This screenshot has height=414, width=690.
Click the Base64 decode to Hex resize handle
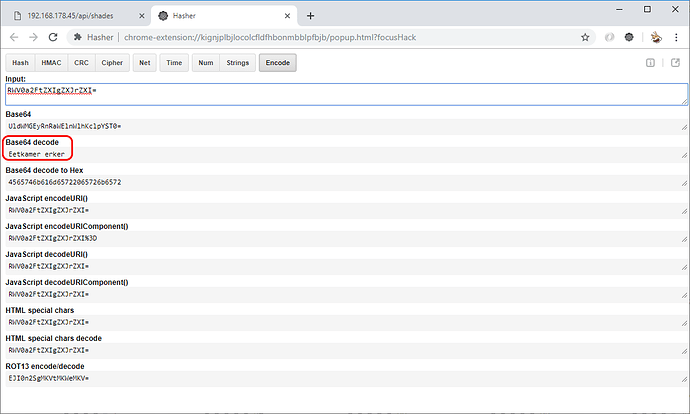click(684, 183)
